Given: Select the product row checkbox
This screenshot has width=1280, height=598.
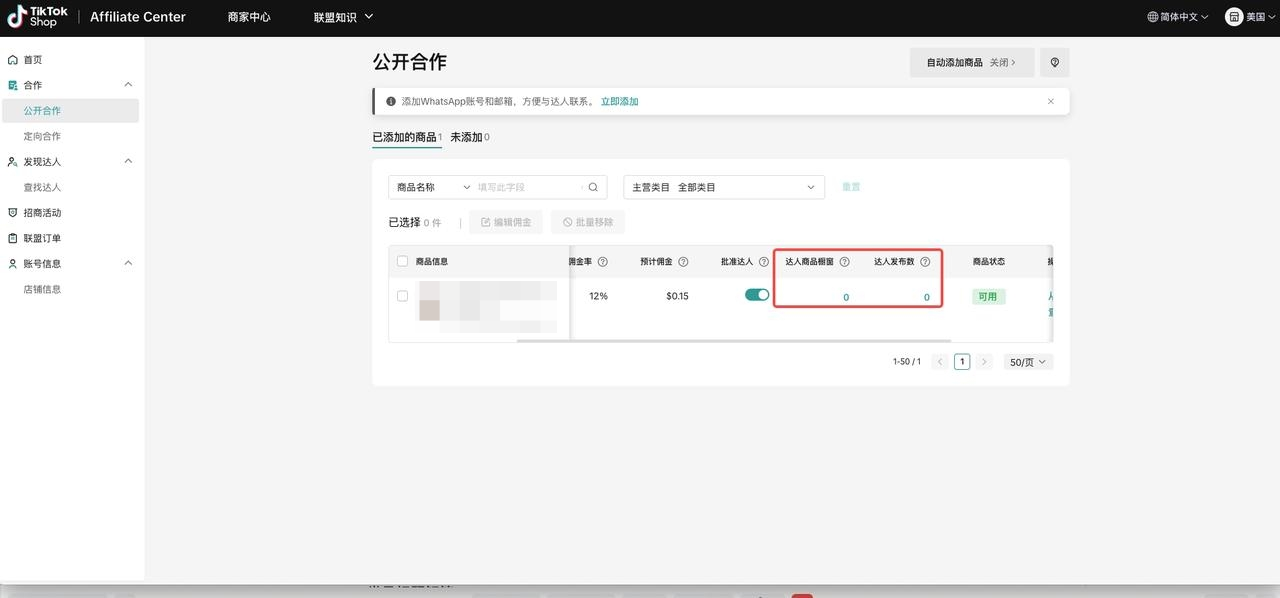Looking at the screenshot, I should pyautogui.click(x=402, y=296).
